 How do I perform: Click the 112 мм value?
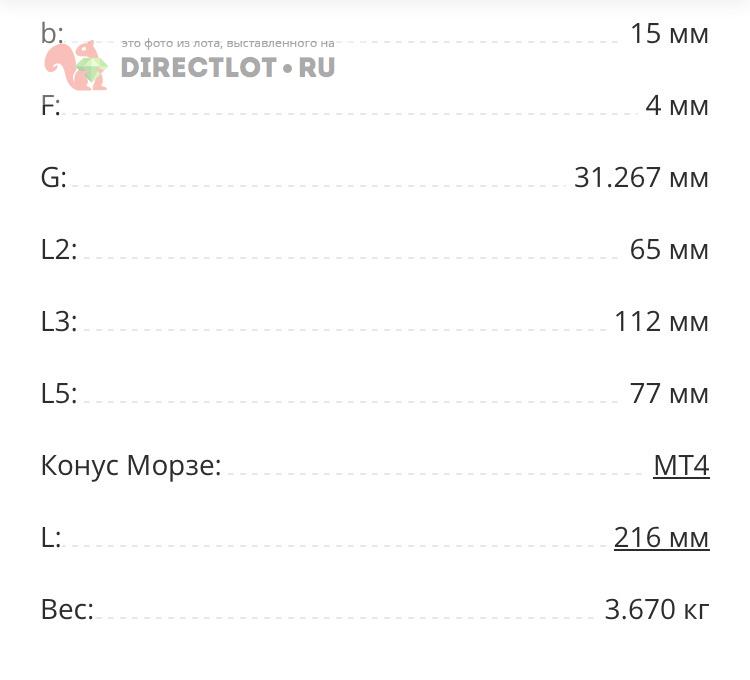click(661, 321)
